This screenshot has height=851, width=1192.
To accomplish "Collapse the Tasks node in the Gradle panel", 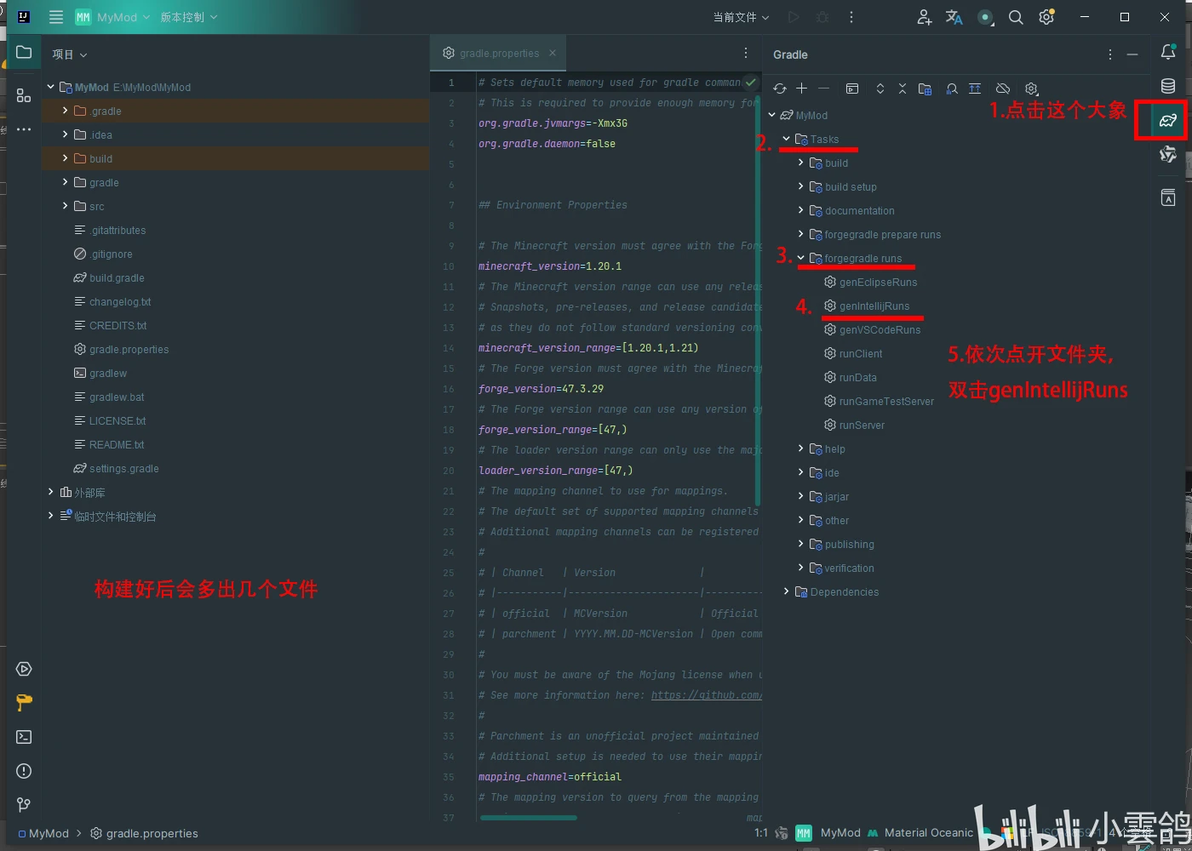I will click(x=786, y=138).
